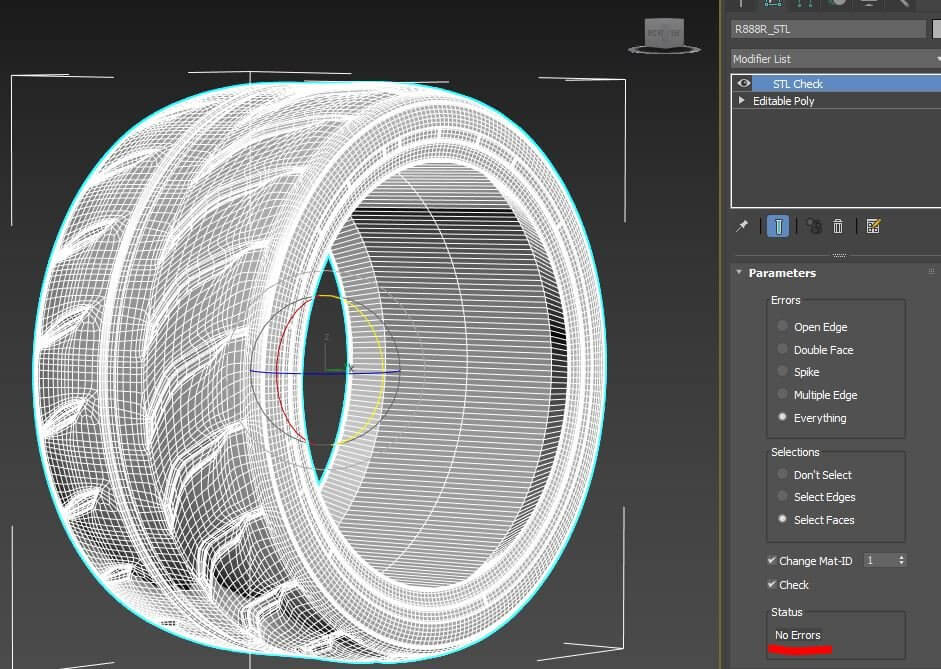941x669 pixels.
Task: Select the Everything error option
Action: click(x=782, y=416)
